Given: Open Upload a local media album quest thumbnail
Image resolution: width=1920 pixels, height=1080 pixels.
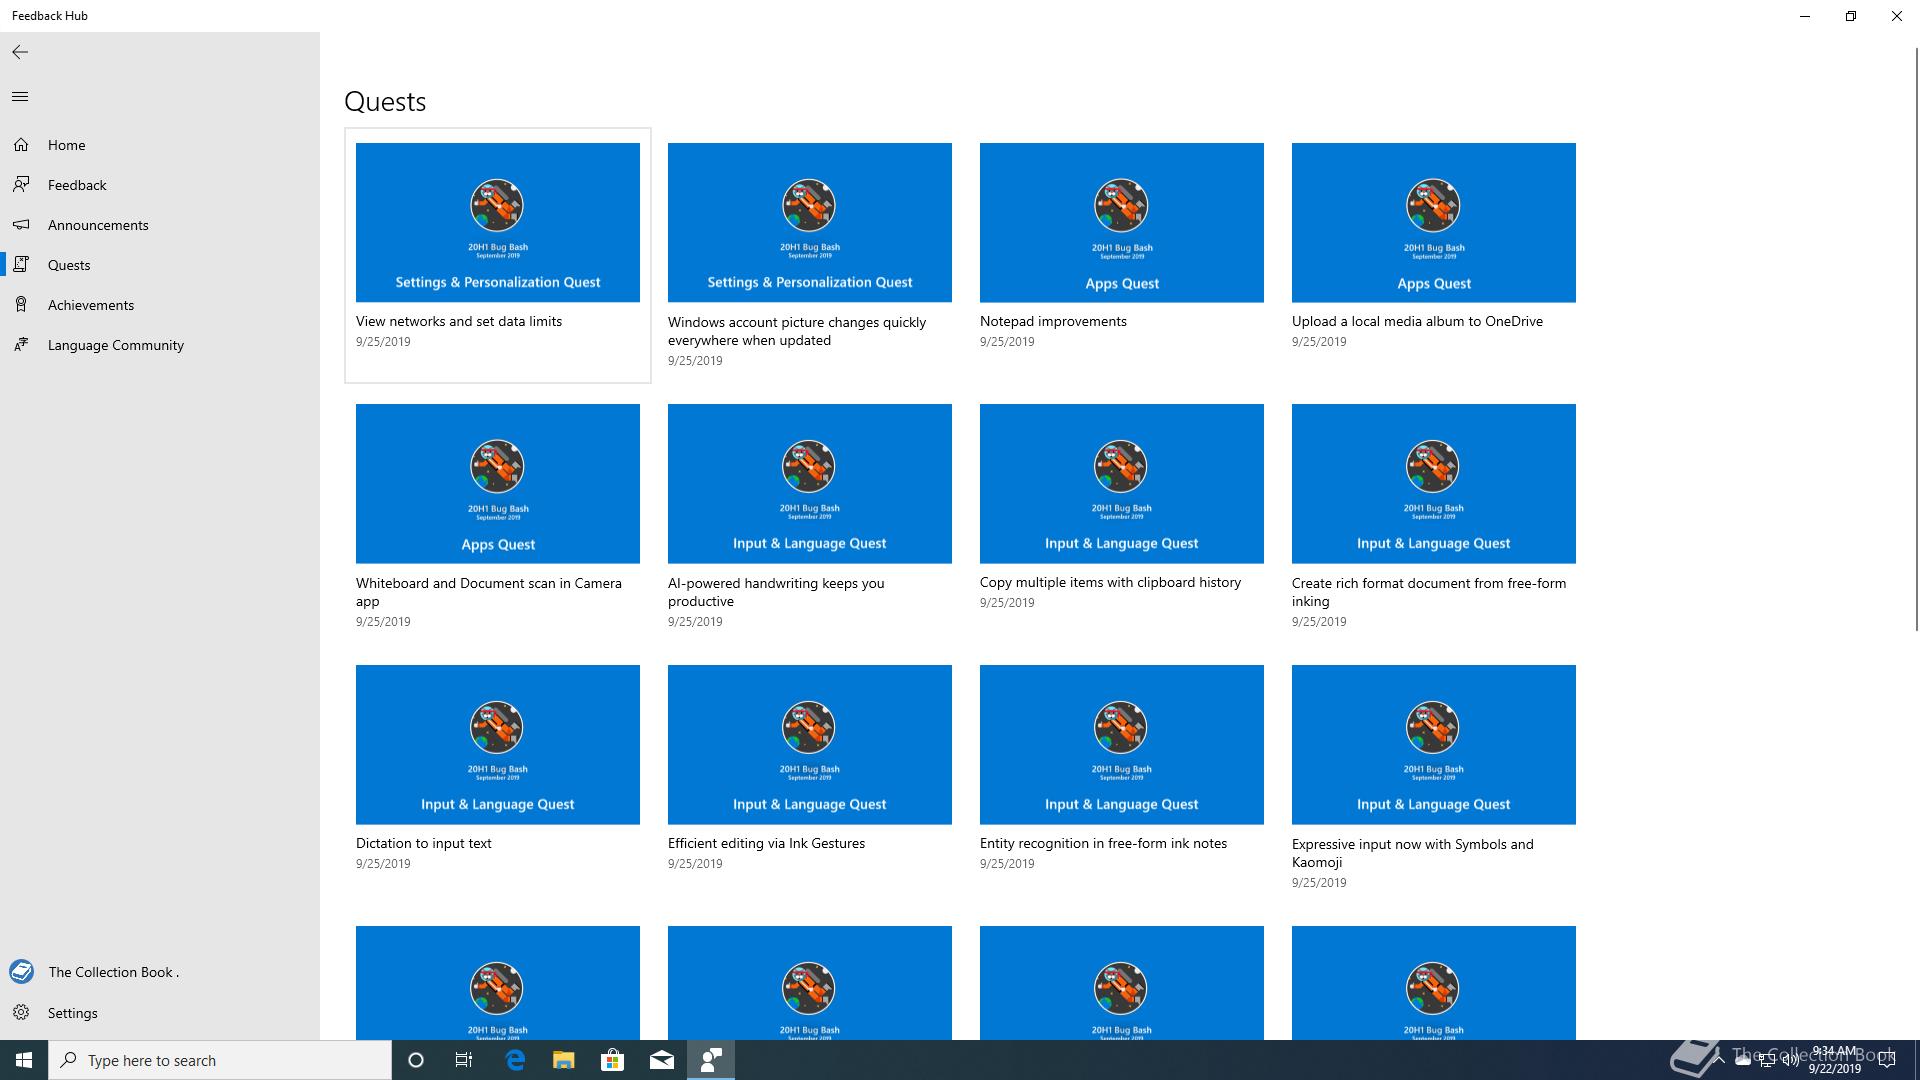Looking at the screenshot, I should point(1434,222).
